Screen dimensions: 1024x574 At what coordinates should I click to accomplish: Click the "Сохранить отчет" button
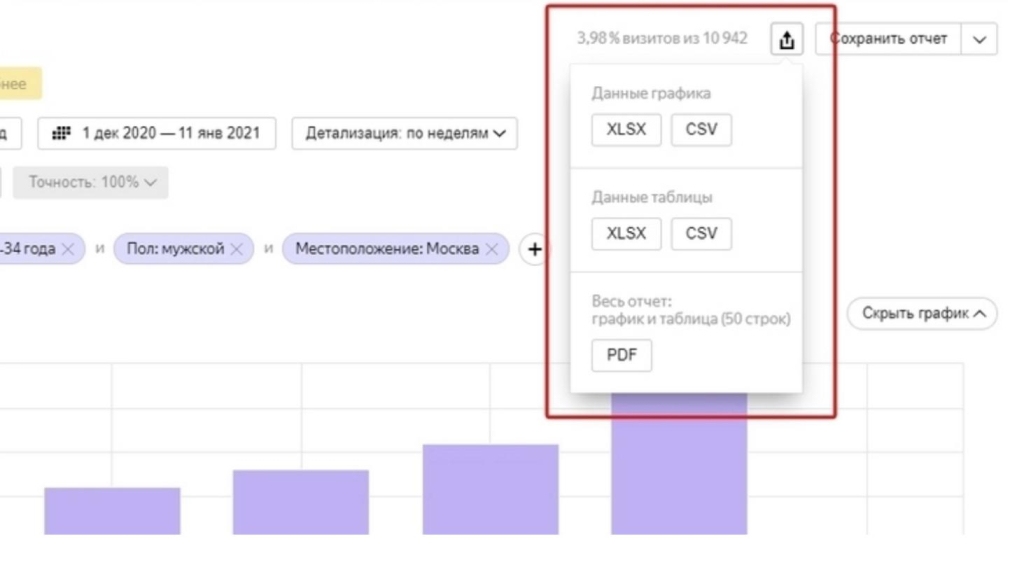[888, 40]
